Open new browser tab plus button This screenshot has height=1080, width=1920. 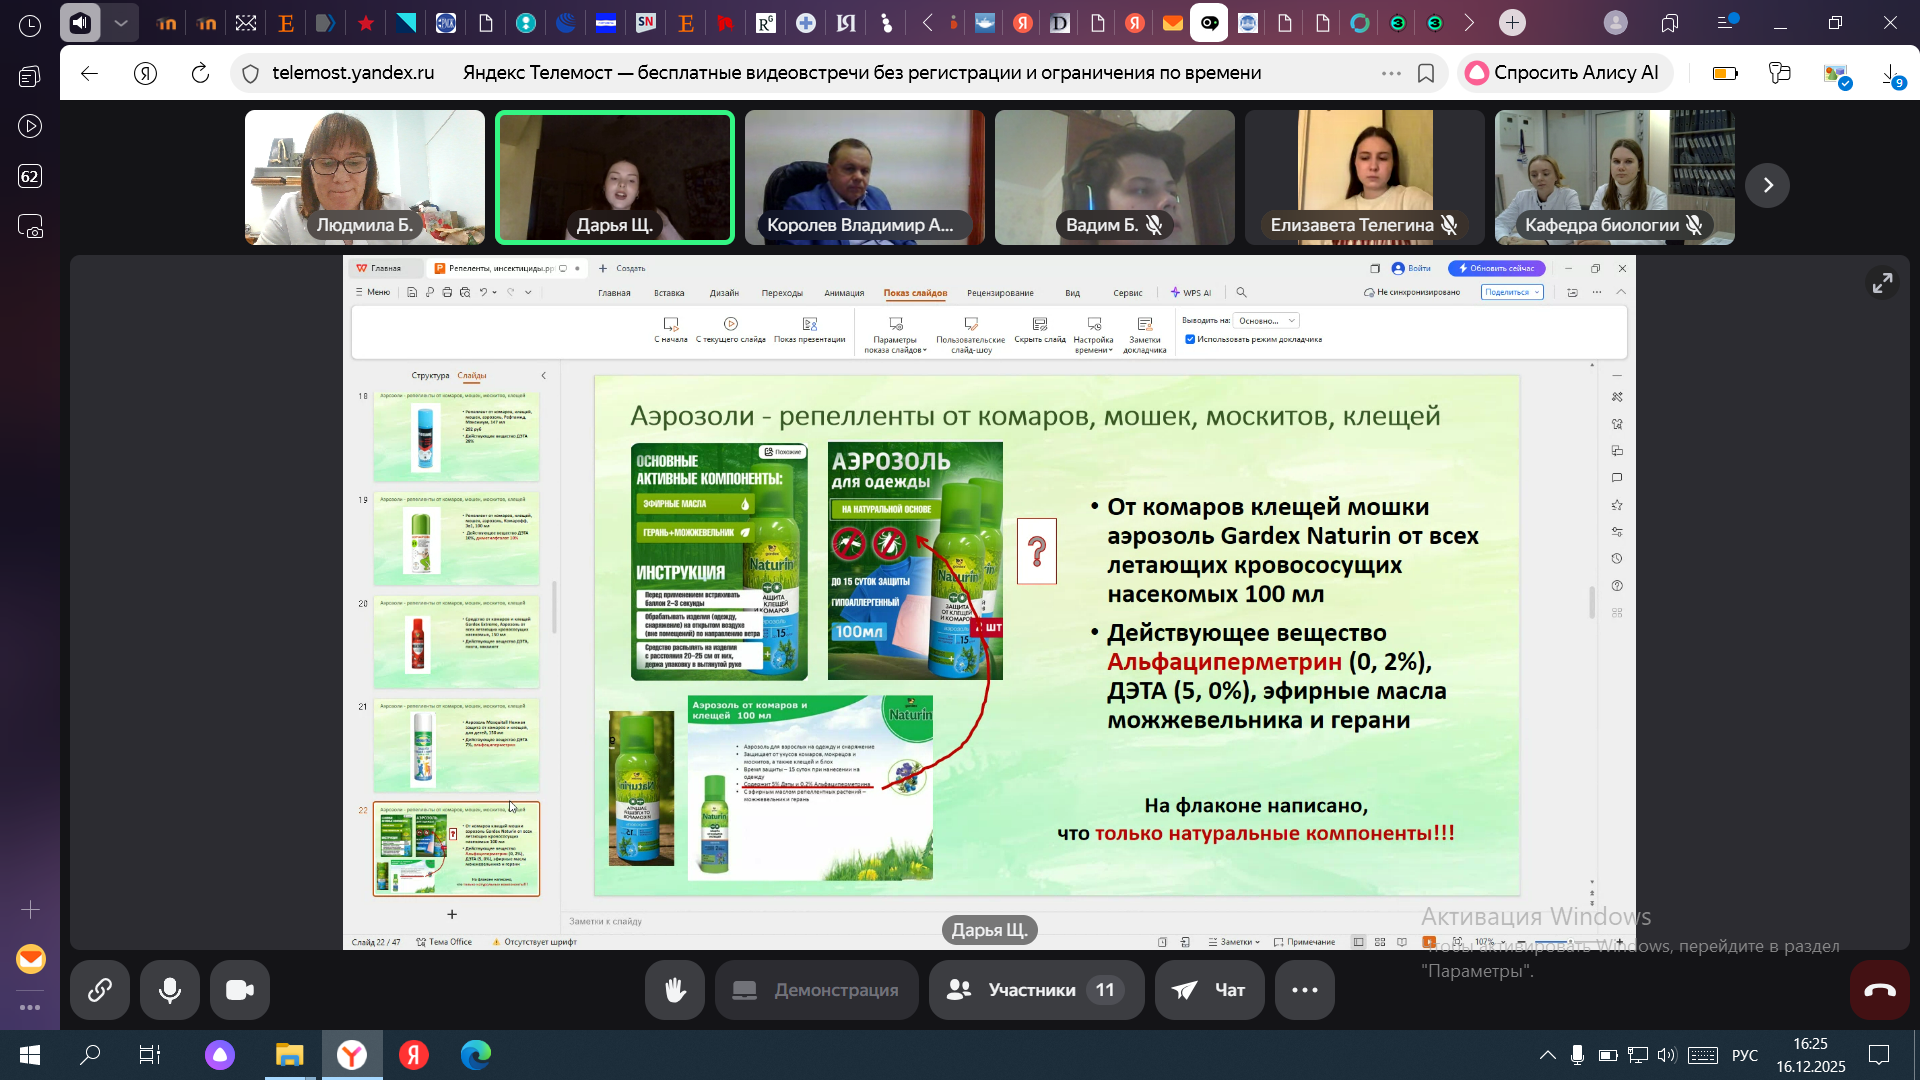point(1512,22)
